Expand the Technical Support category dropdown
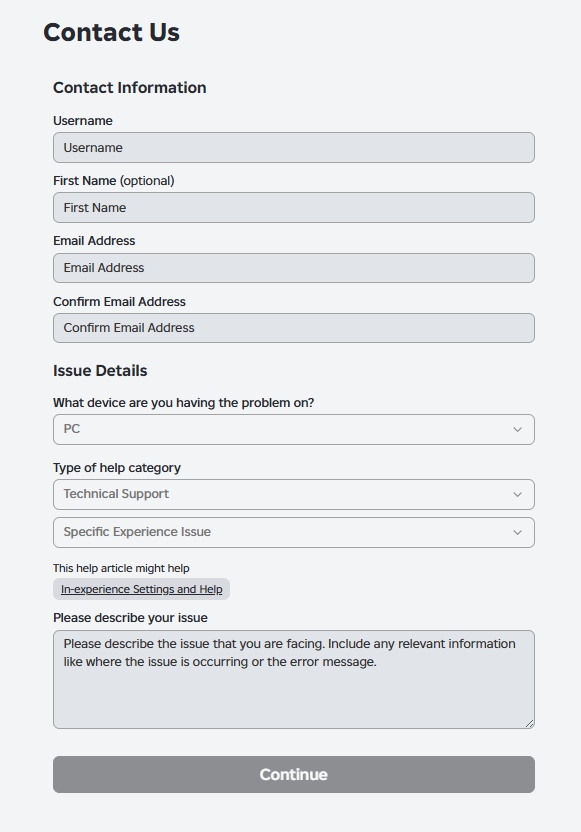Image resolution: width=581 pixels, height=832 pixels. click(293, 495)
